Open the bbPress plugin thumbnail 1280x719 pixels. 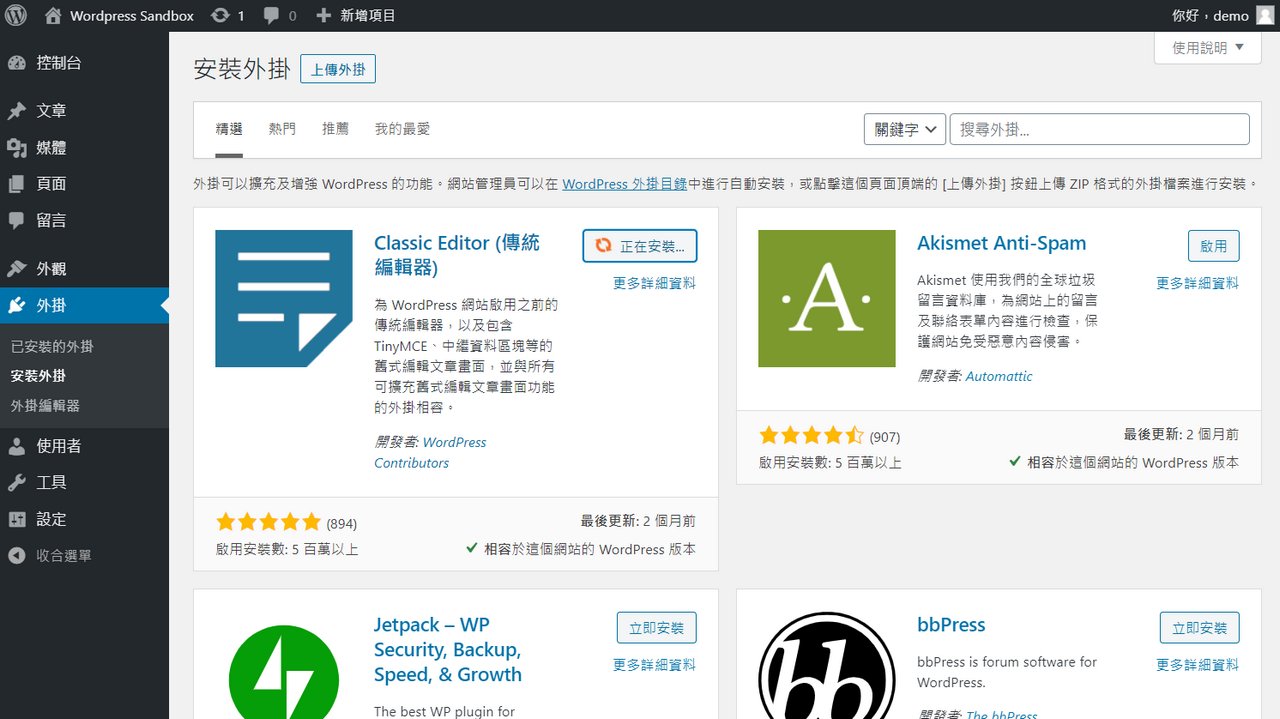tap(827, 665)
